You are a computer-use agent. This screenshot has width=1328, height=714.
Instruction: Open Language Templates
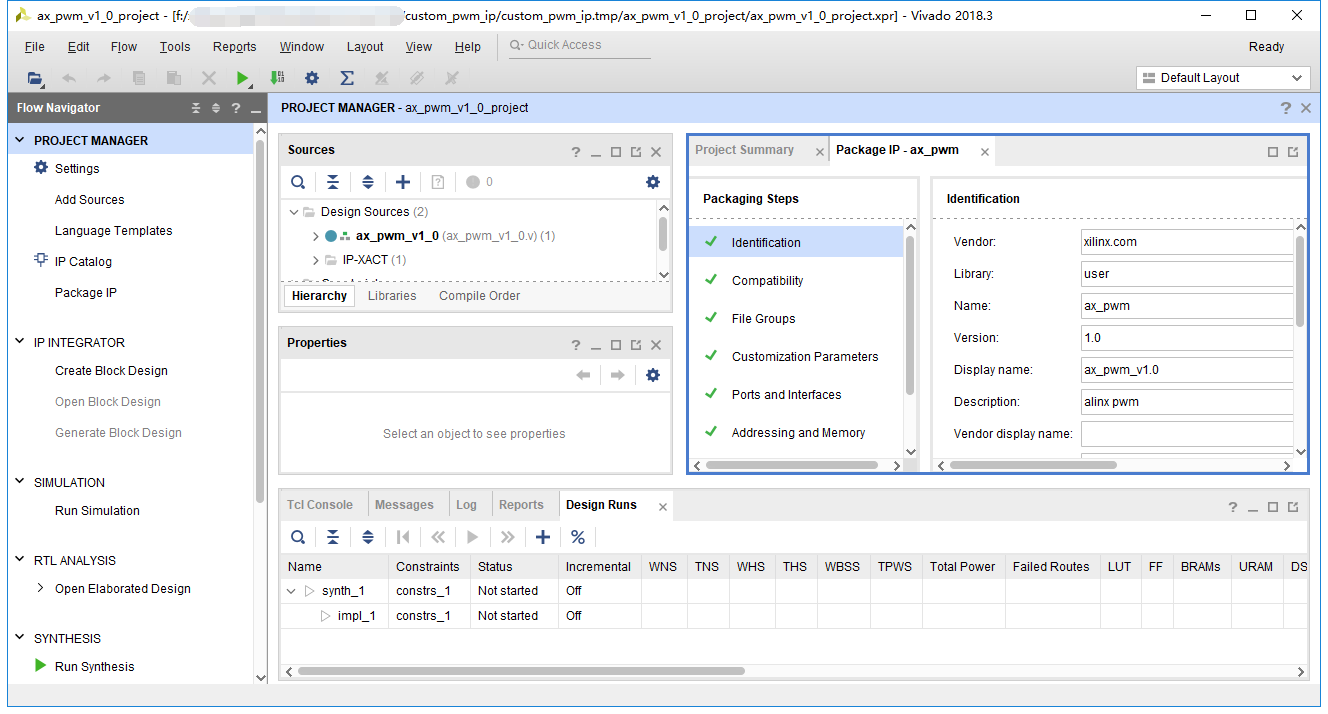tap(114, 231)
